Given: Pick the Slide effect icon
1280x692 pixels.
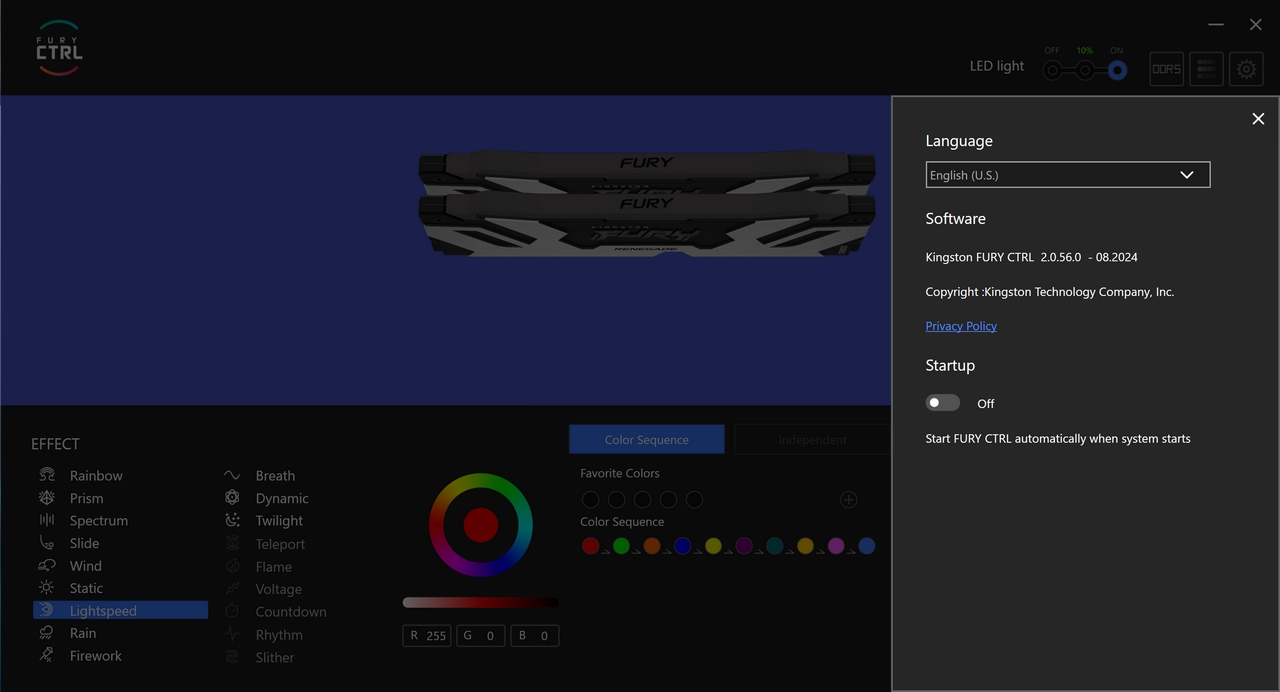Looking at the screenshot, I should tap(47, 543).
